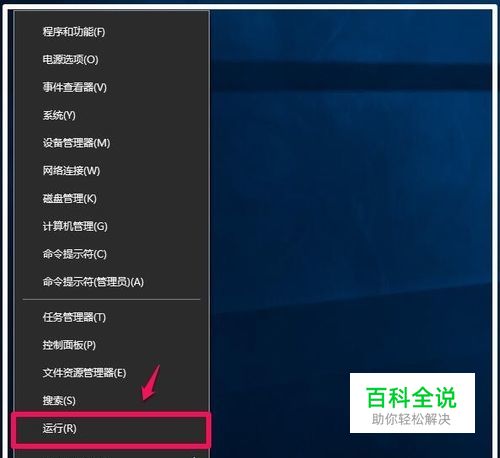Launch 文件资源管理器(E)
This screenshot has width=500, height=458.
(111, 373)
